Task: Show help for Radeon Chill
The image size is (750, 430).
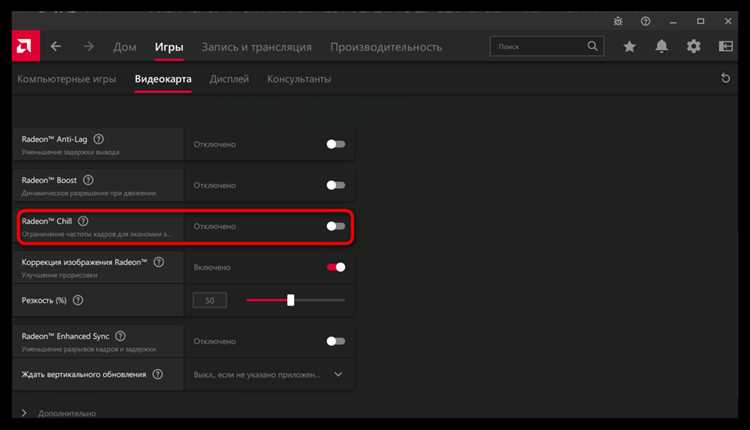Action: tap(83, 221)
